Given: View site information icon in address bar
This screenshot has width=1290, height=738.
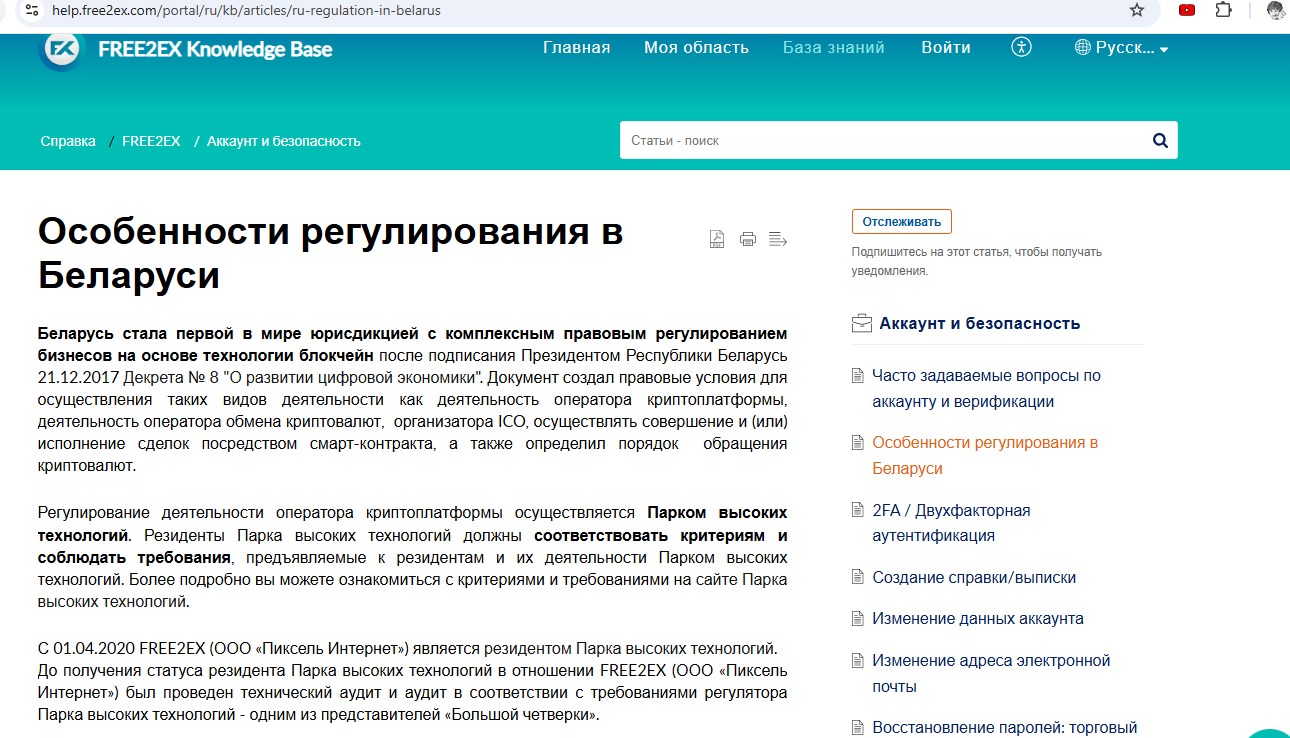Looking at the screenshot, I should pos(32,10).
